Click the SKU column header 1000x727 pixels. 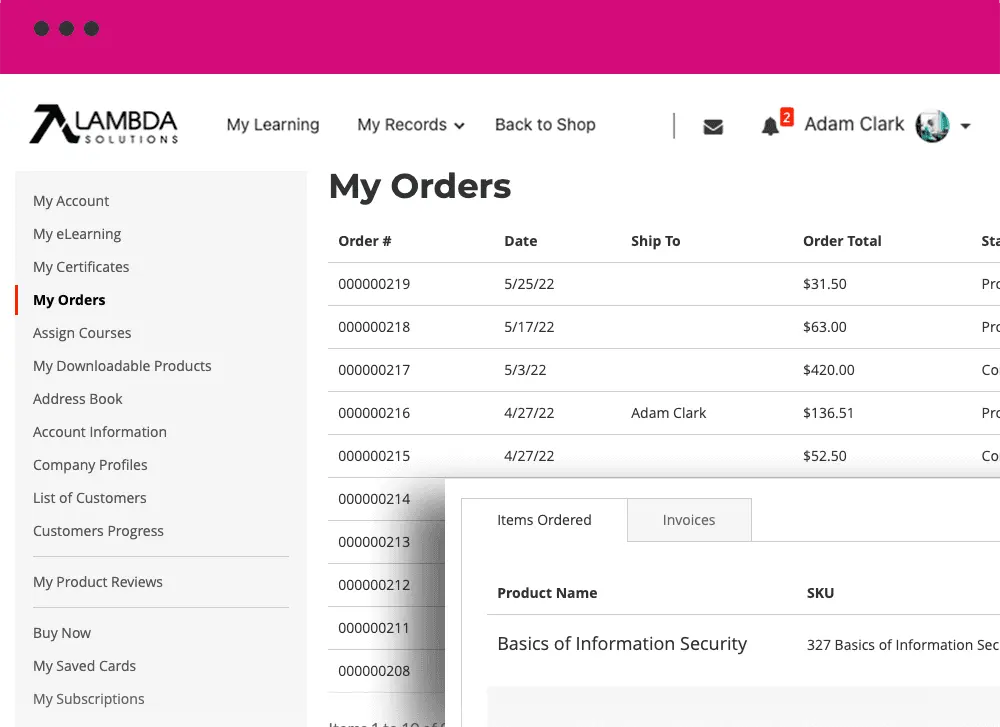click(x=820, y=593)
